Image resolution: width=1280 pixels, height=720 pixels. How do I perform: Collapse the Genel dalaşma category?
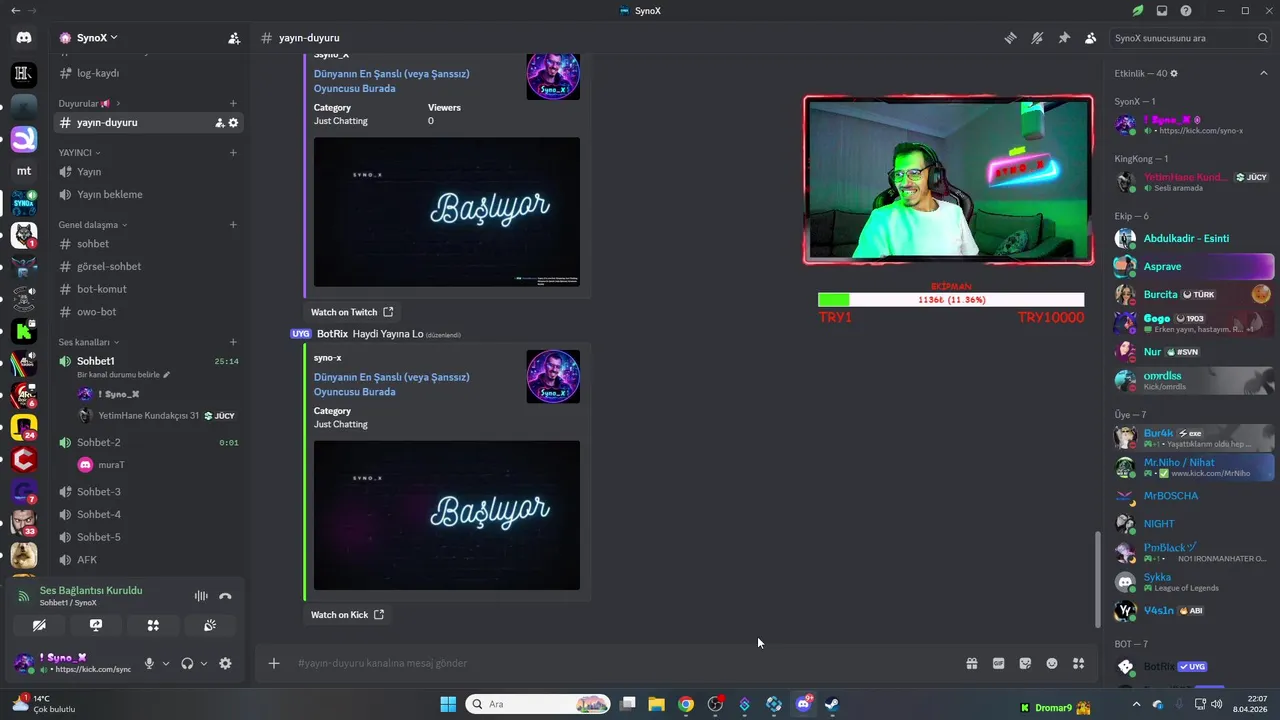[93, 225]
